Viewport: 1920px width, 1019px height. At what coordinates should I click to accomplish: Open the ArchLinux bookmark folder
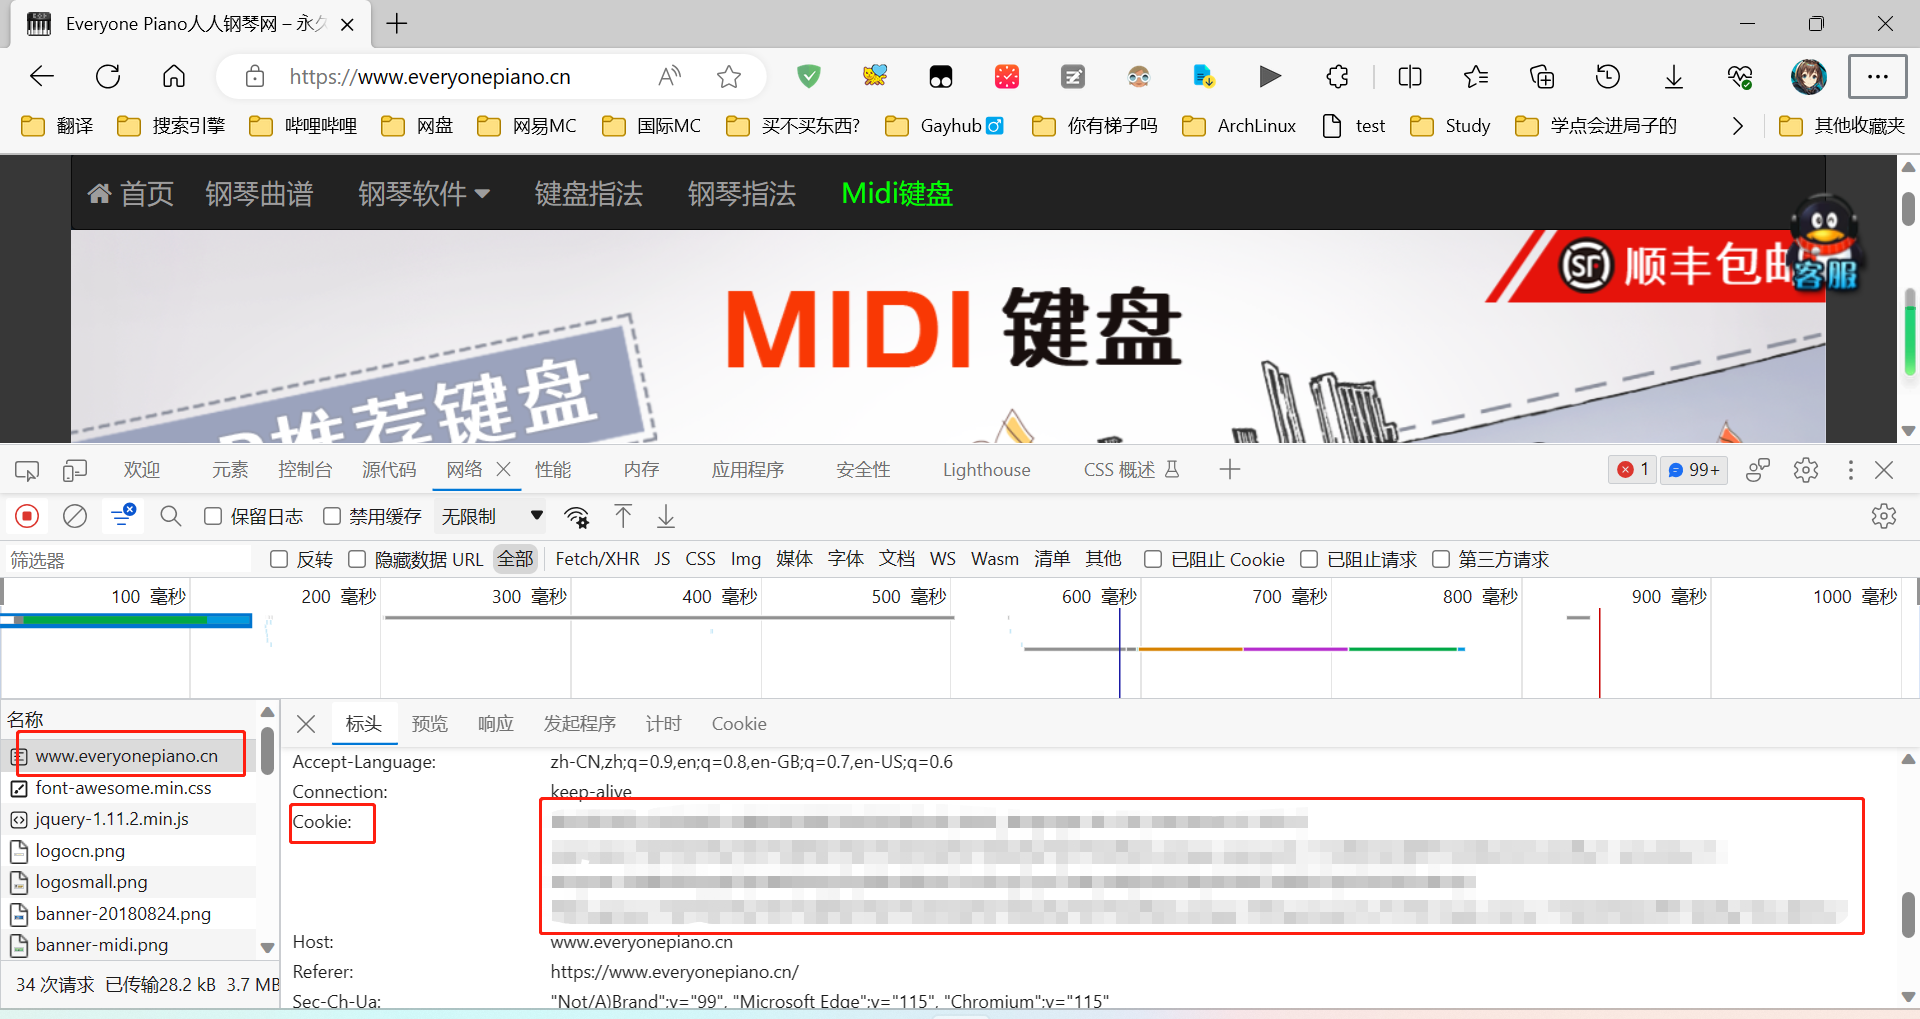click(1239, 126)
